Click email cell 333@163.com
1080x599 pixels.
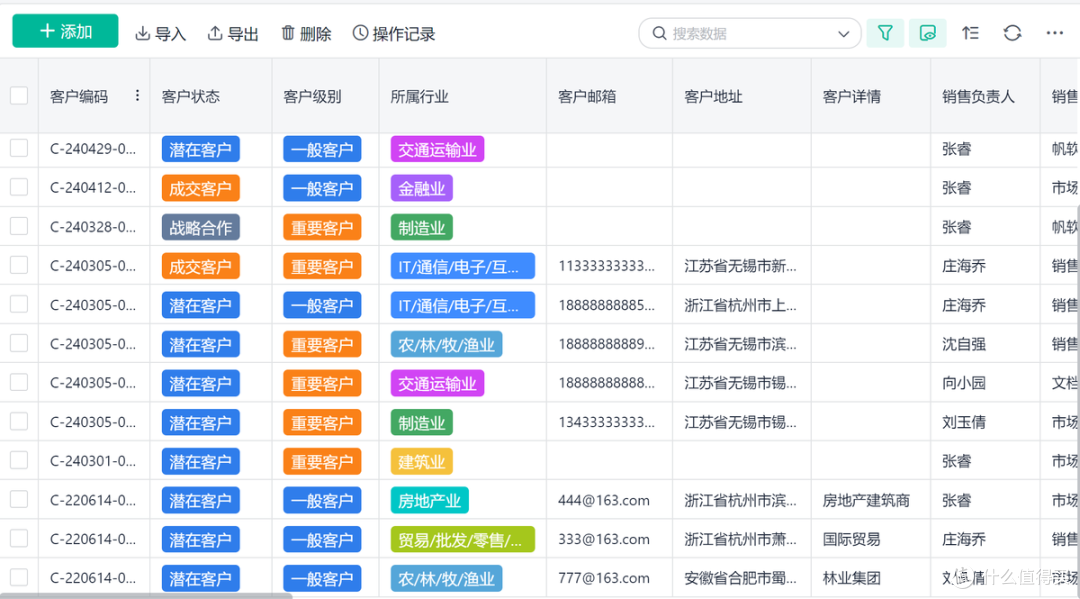[x=603, y=539]
